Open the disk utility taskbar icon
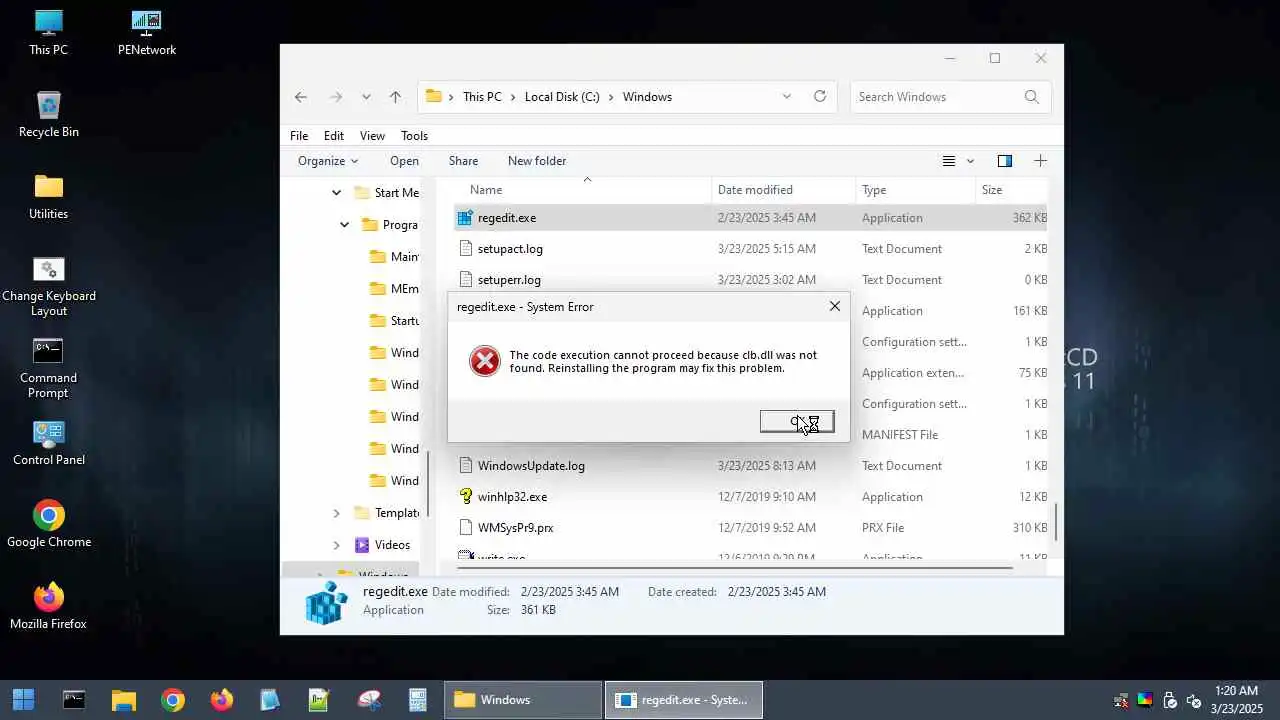1280x720 pixels. tap(369, 700)
